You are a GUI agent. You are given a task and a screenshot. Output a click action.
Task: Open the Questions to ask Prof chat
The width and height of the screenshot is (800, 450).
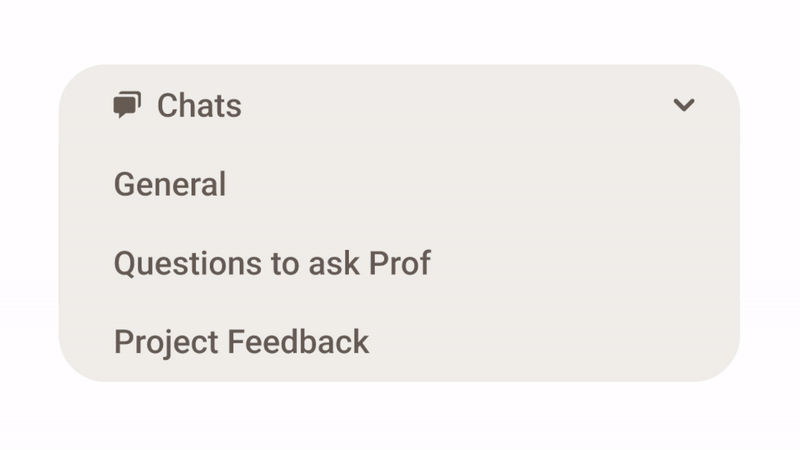pos(272,263)
